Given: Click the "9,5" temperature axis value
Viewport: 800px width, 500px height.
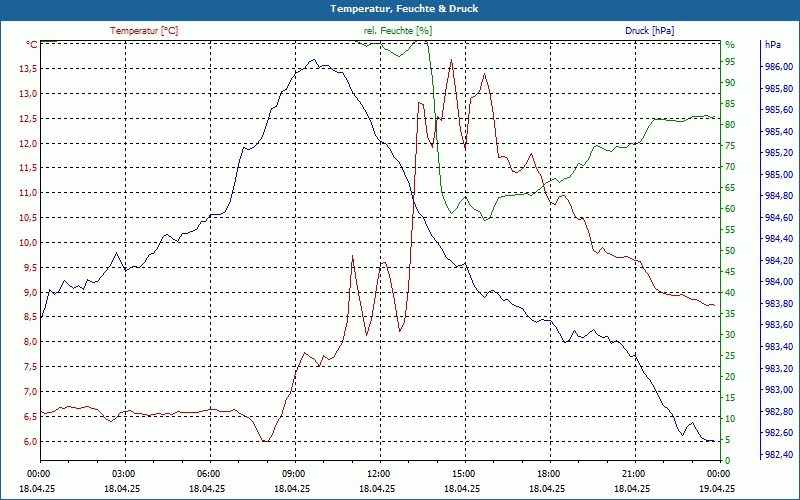Looking at the screenshot, I should tap(30, 268).
